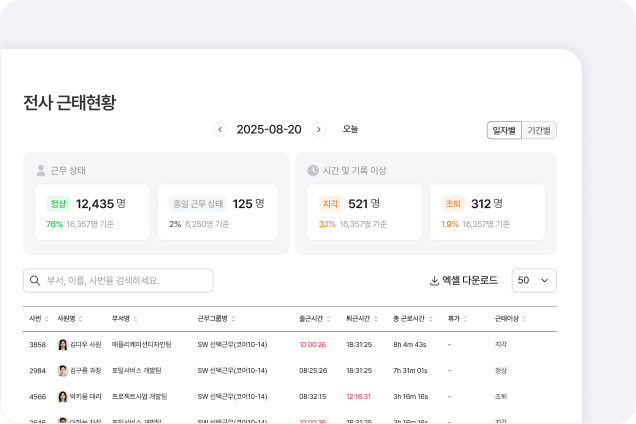The width and height of the screenshot is (636, 424).
Task: Click total work time 8h 4m 43s
Action: 410,344
